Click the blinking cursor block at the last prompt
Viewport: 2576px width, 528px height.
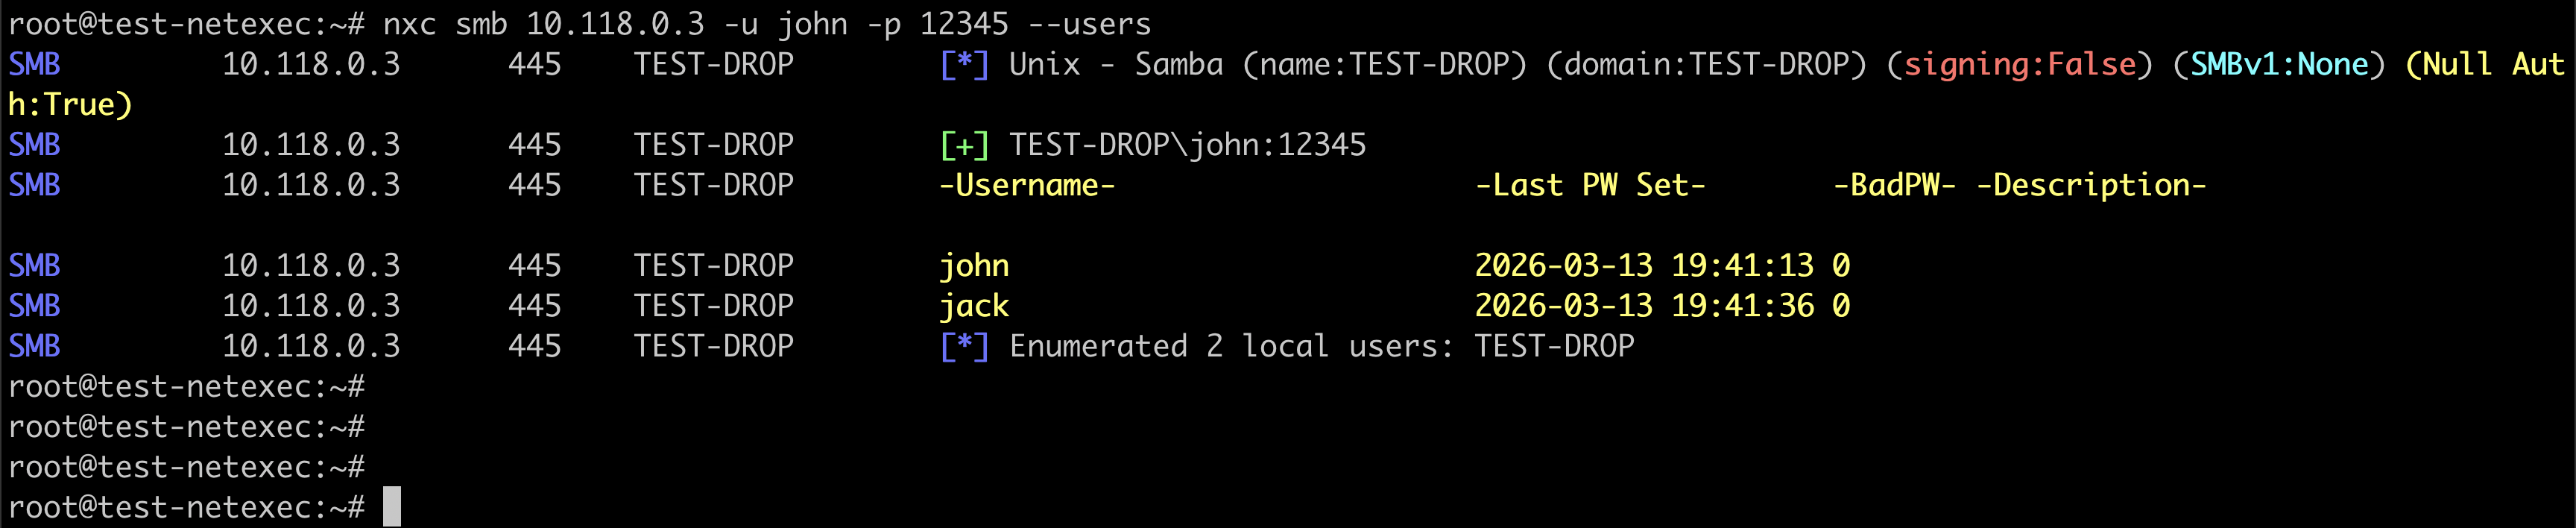pyautogui.click(x=391, y=507)
